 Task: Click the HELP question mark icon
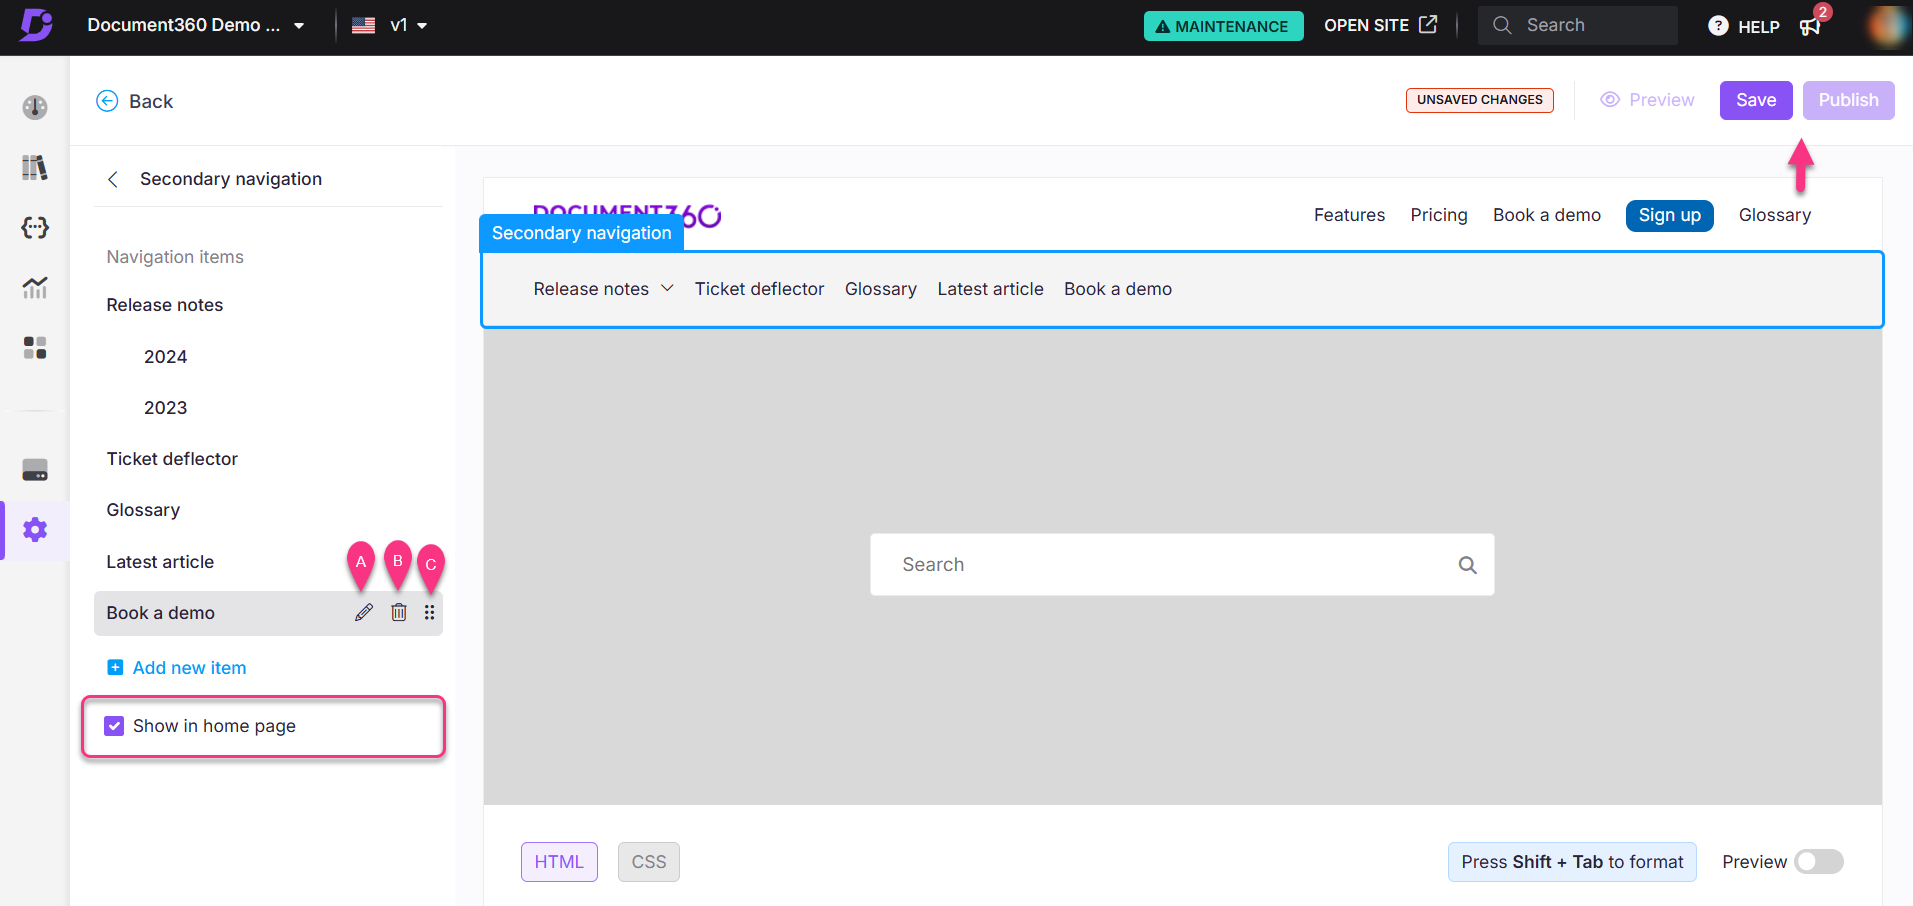coord(1718,26)
